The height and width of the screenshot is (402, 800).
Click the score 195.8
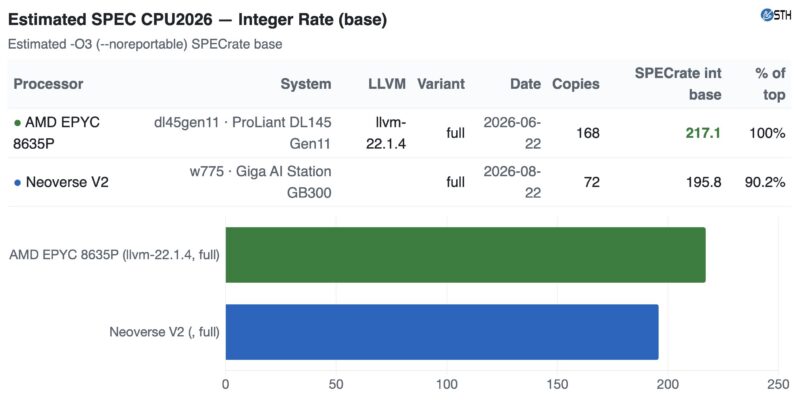pos(704,182)
